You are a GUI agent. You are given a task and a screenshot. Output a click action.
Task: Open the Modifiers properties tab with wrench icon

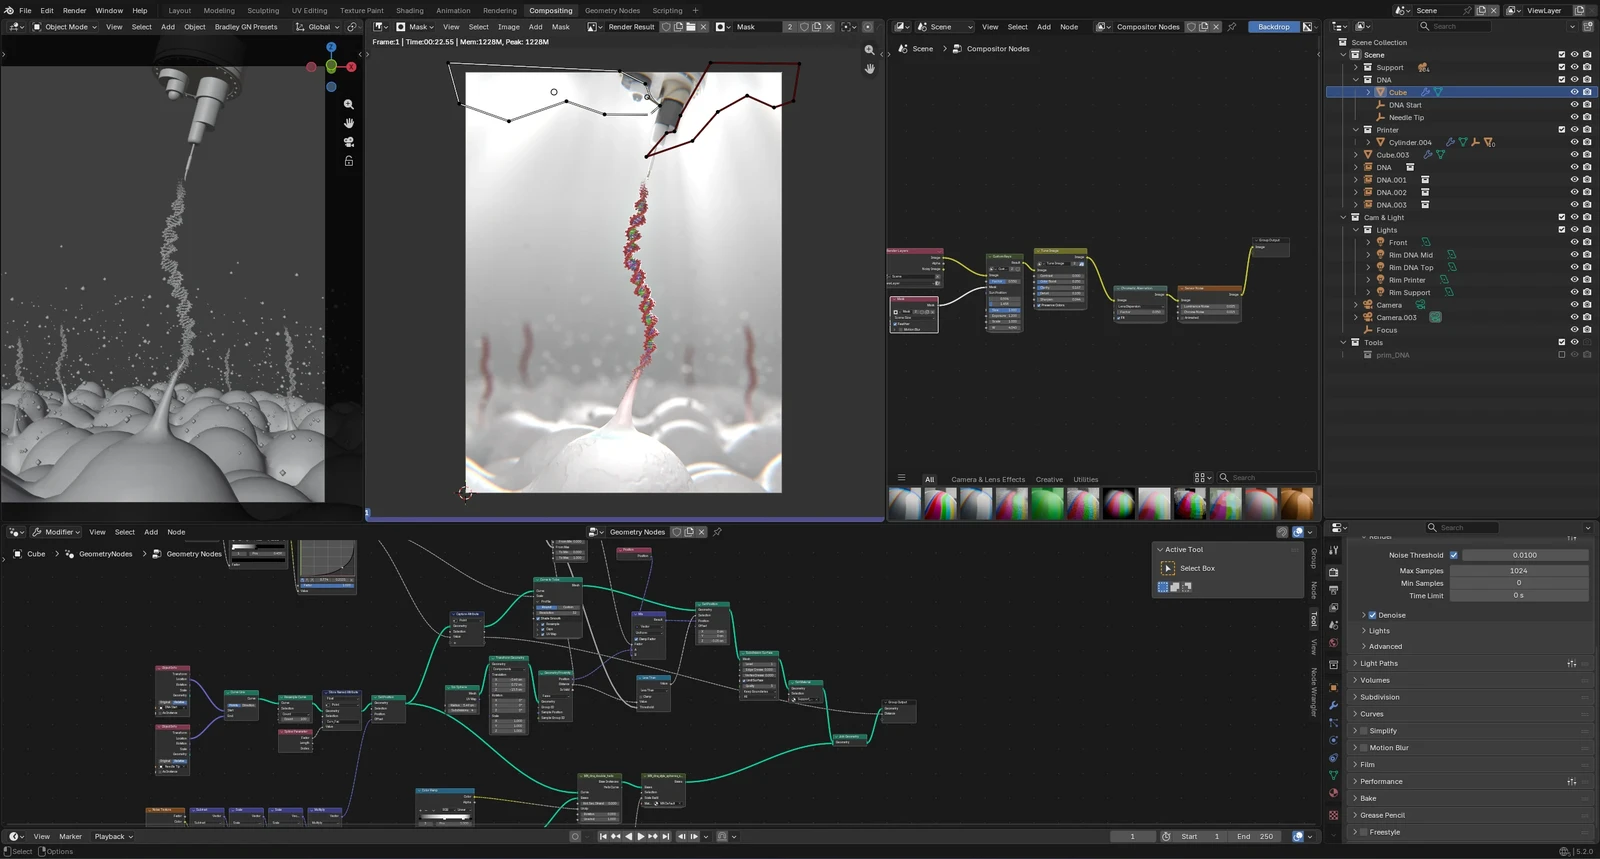point(1333,705)
